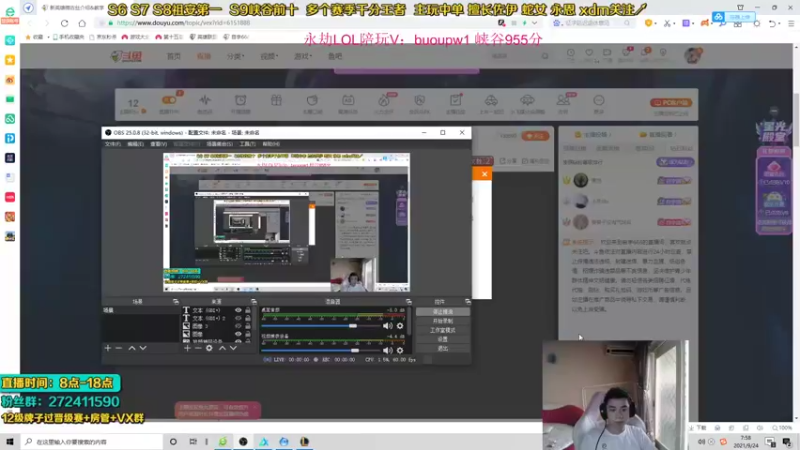The width and height of the screenshot is (800, 450).
Task: Open the 编辑(E) menu in OBS
Action: pos(135,144)
